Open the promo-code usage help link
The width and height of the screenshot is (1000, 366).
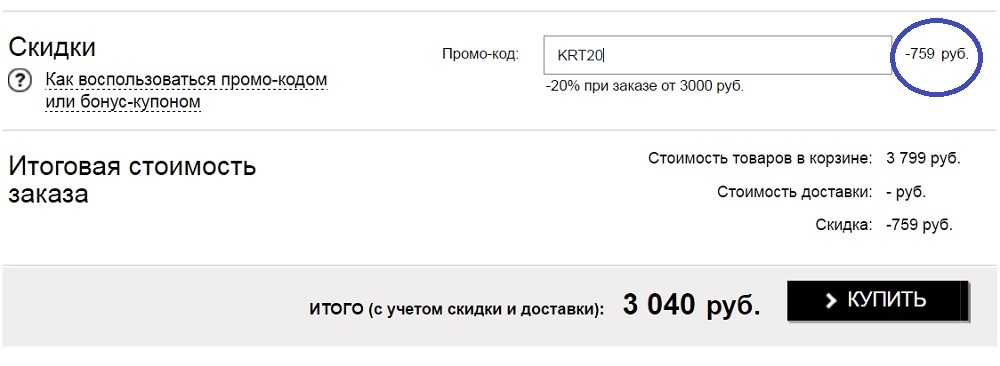pyautogui.click(x=186, y=91)
